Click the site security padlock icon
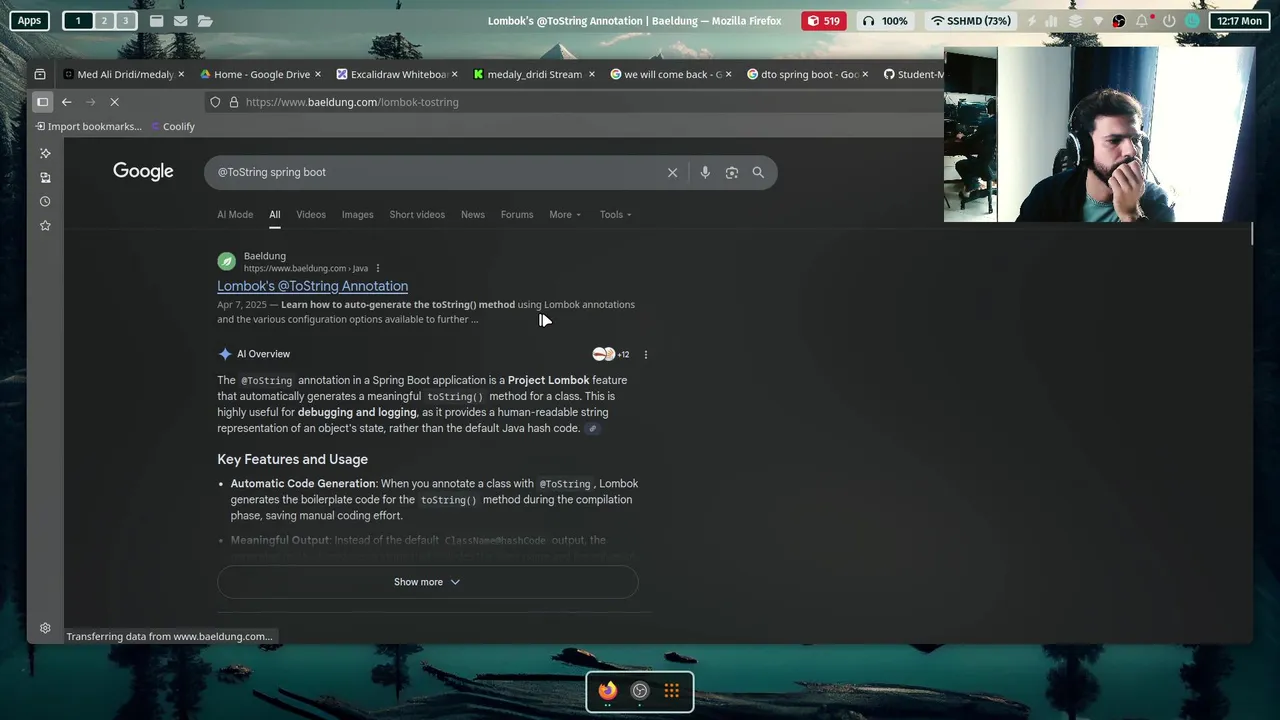Image resolution: width=1280 pixels, height=720 pixels. coord(234,102)
